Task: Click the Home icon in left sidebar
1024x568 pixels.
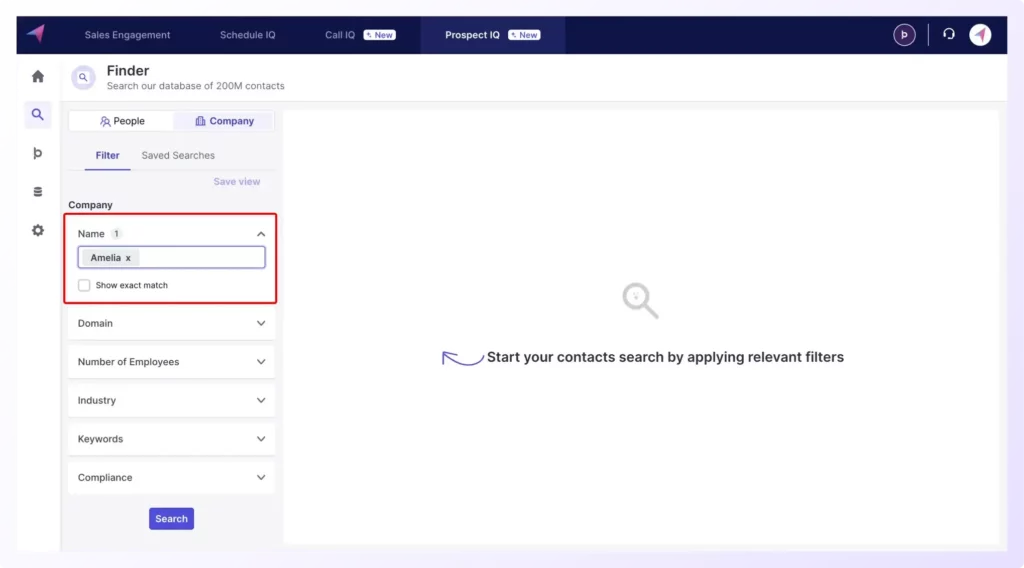Action: pyautogui.click(x=38, y=76)
